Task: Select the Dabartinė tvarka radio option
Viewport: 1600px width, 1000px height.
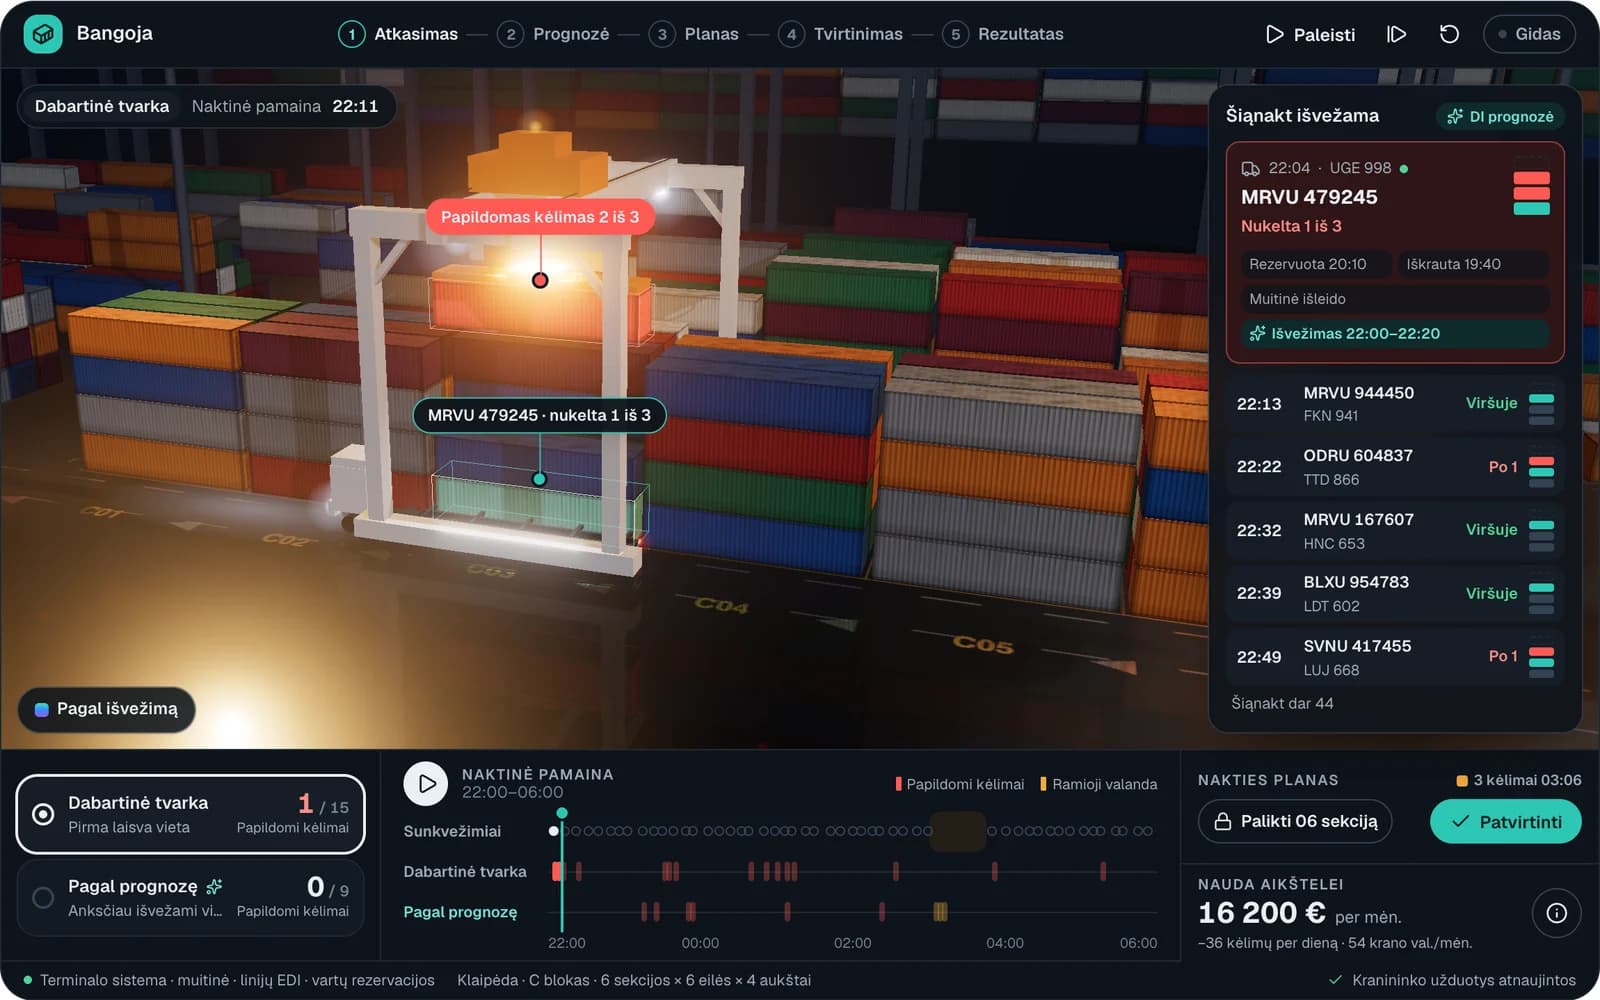Action: pyautogui.click(x=190, y=814)
